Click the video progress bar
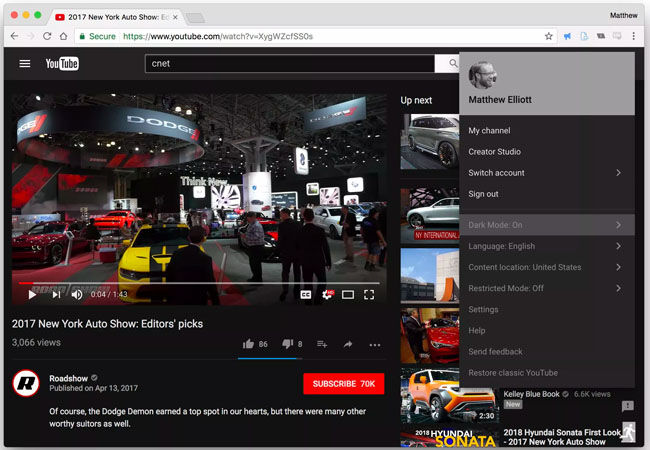This screenshot has height=450, width=650. (x=199, y=283)
